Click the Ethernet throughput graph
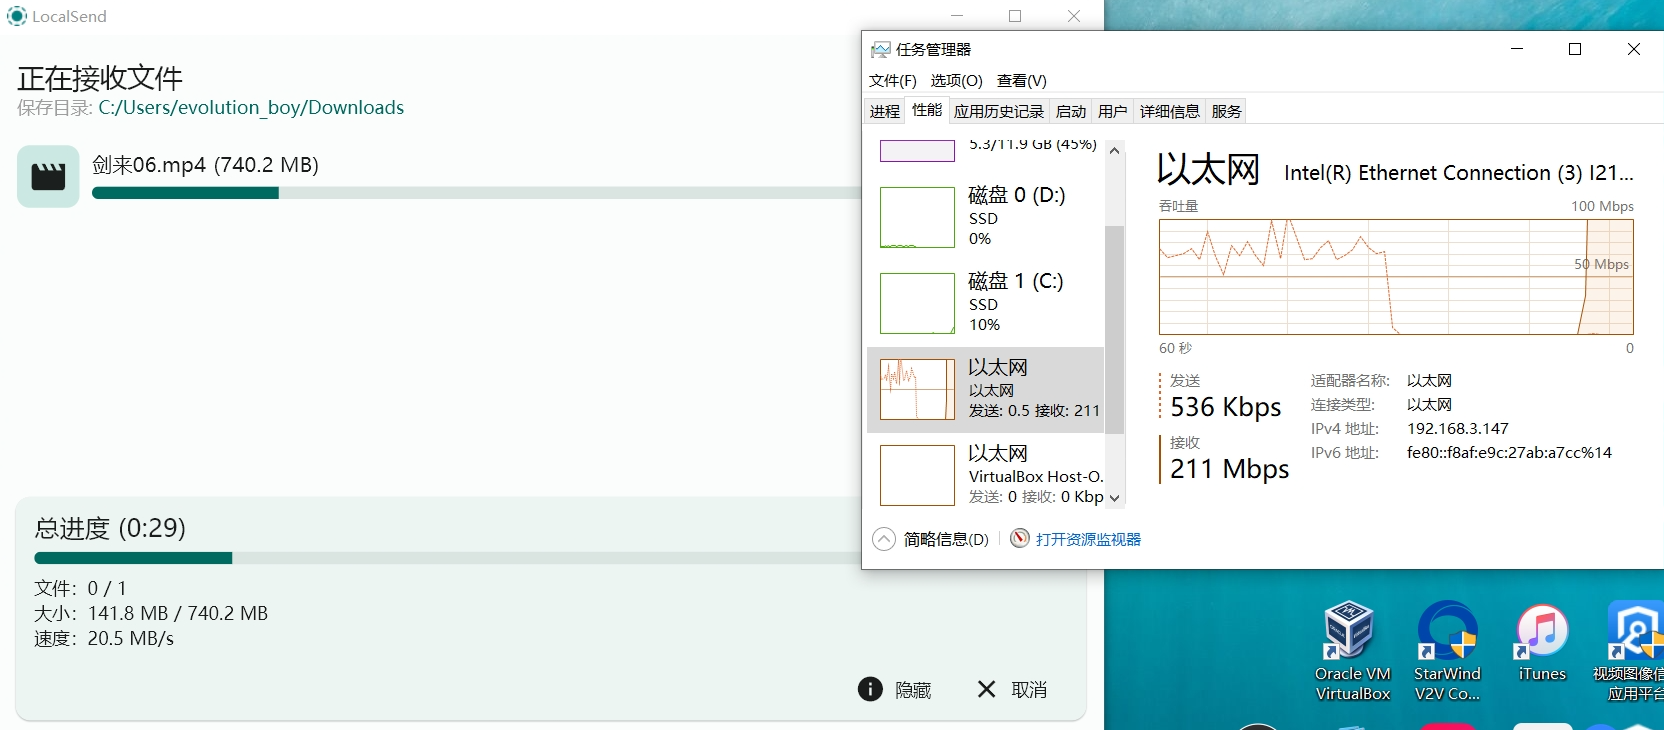This screenshot has height=730, width=1664. pos(1396,277)
